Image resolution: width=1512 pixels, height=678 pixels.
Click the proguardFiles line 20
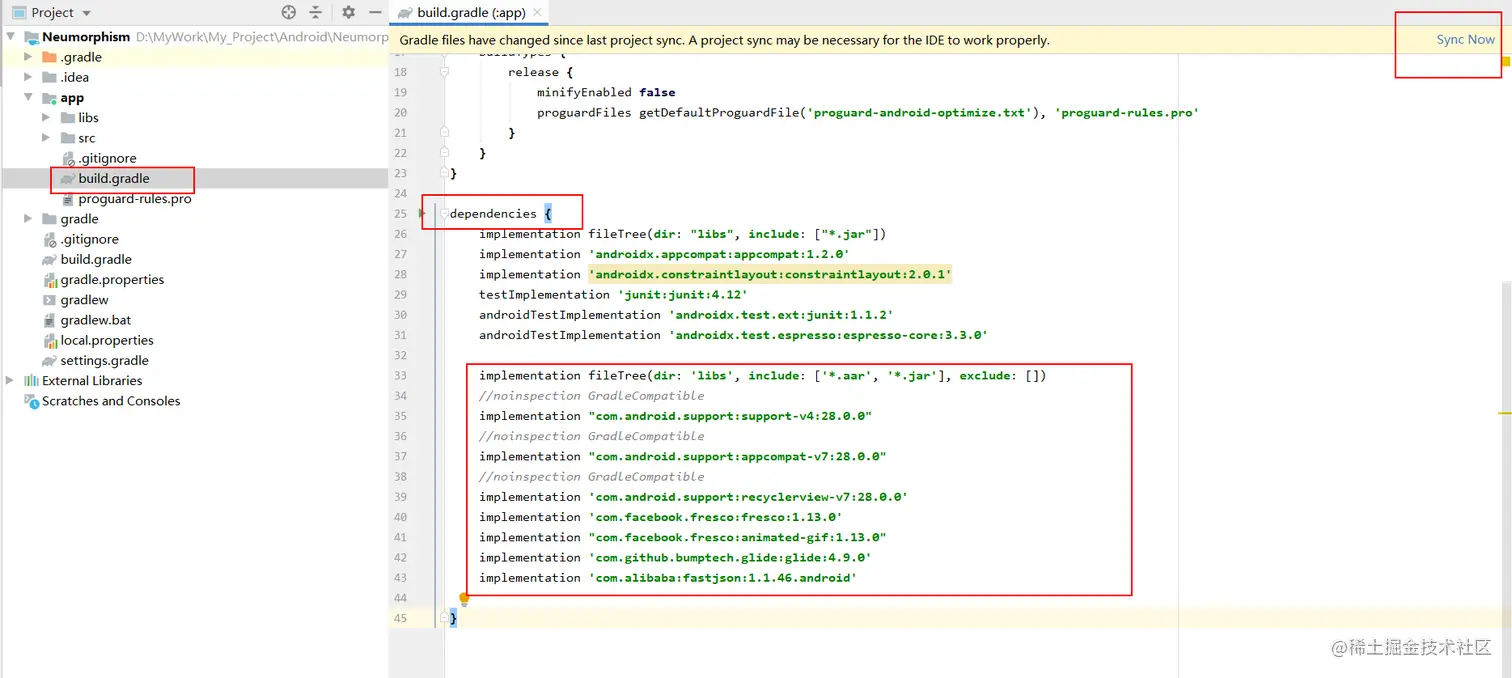tap(867, 112)
